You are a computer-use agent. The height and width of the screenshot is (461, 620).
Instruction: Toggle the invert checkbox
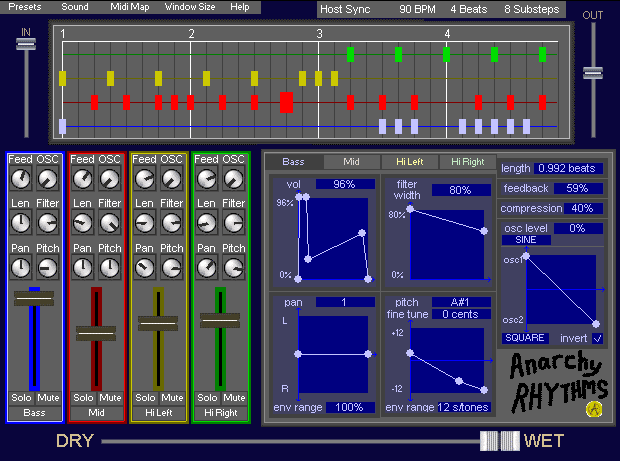coord(597,338)
